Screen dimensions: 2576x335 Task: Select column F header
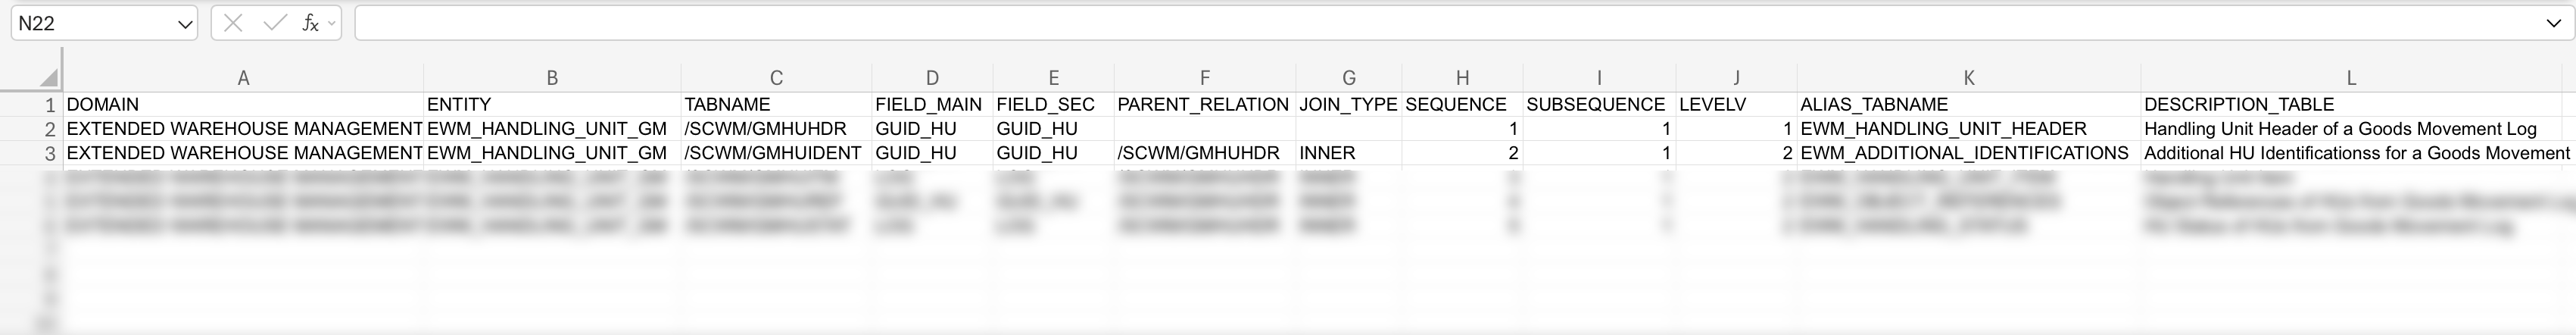coord(1204,78)
